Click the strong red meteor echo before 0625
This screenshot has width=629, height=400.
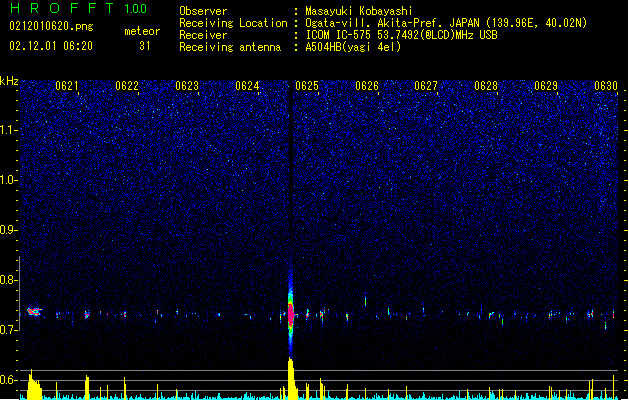(x=291, y=313)
